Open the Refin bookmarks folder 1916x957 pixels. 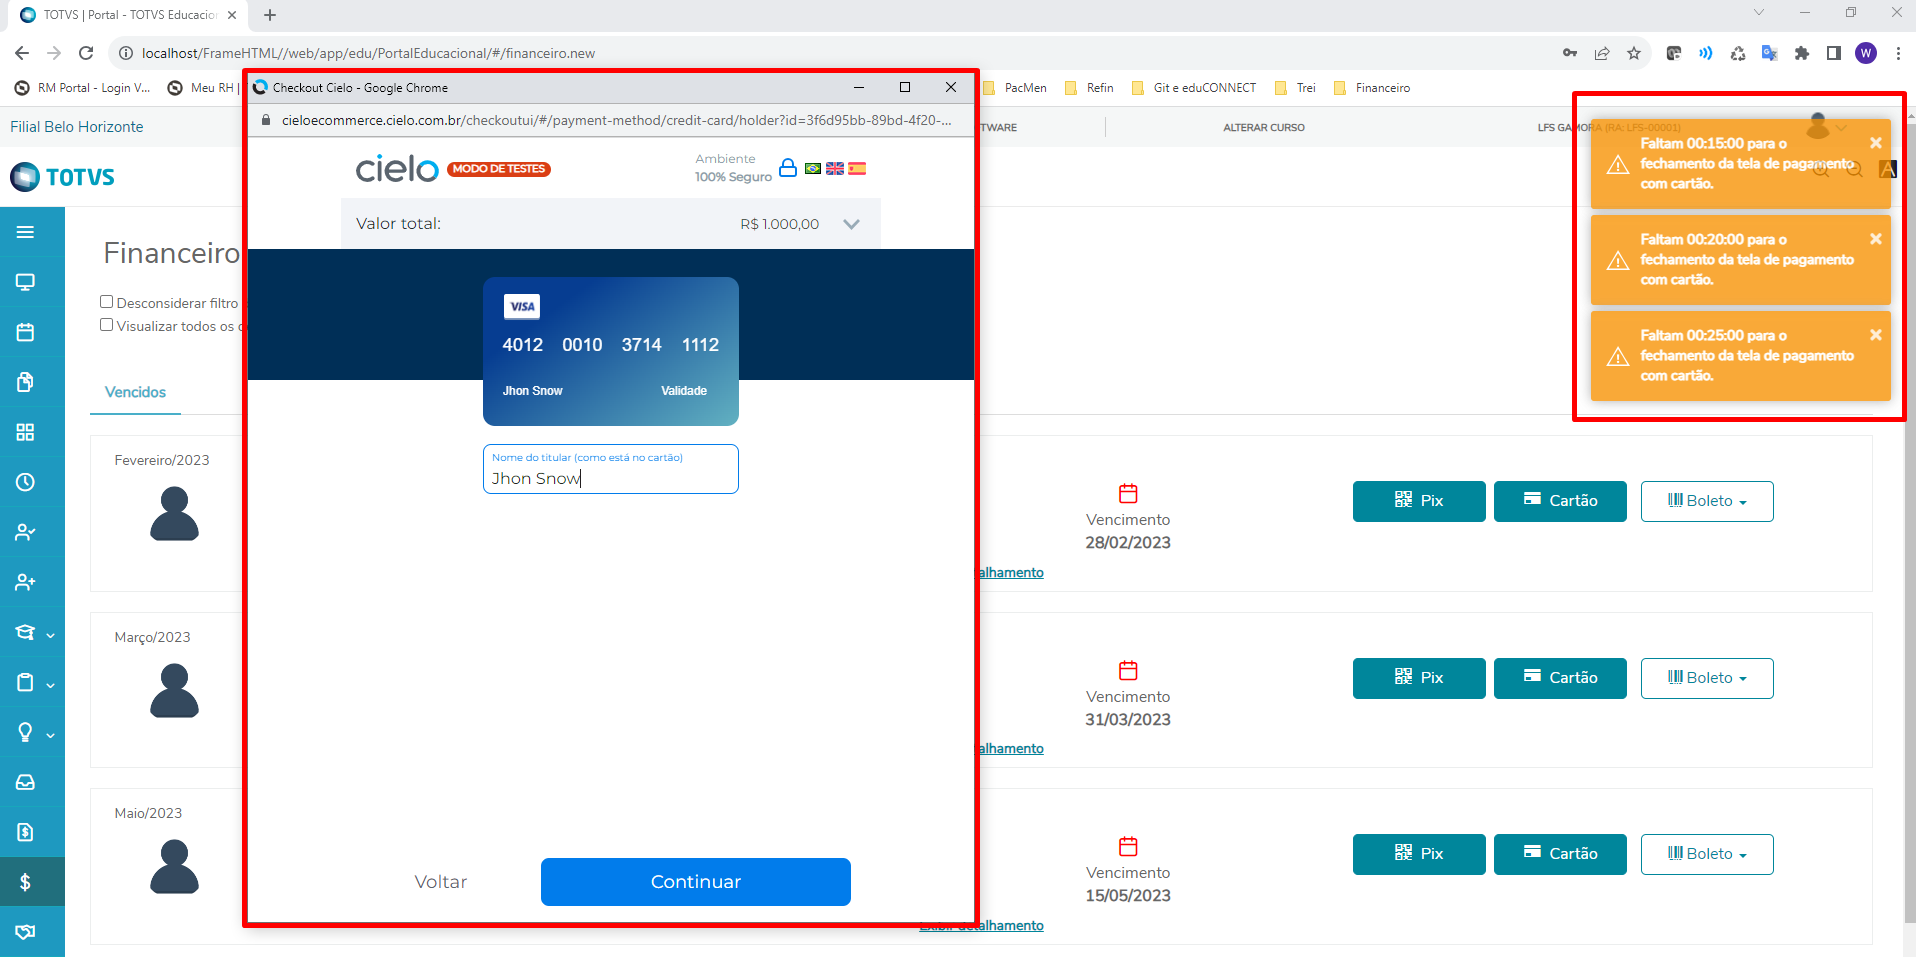click(1089, 88)
